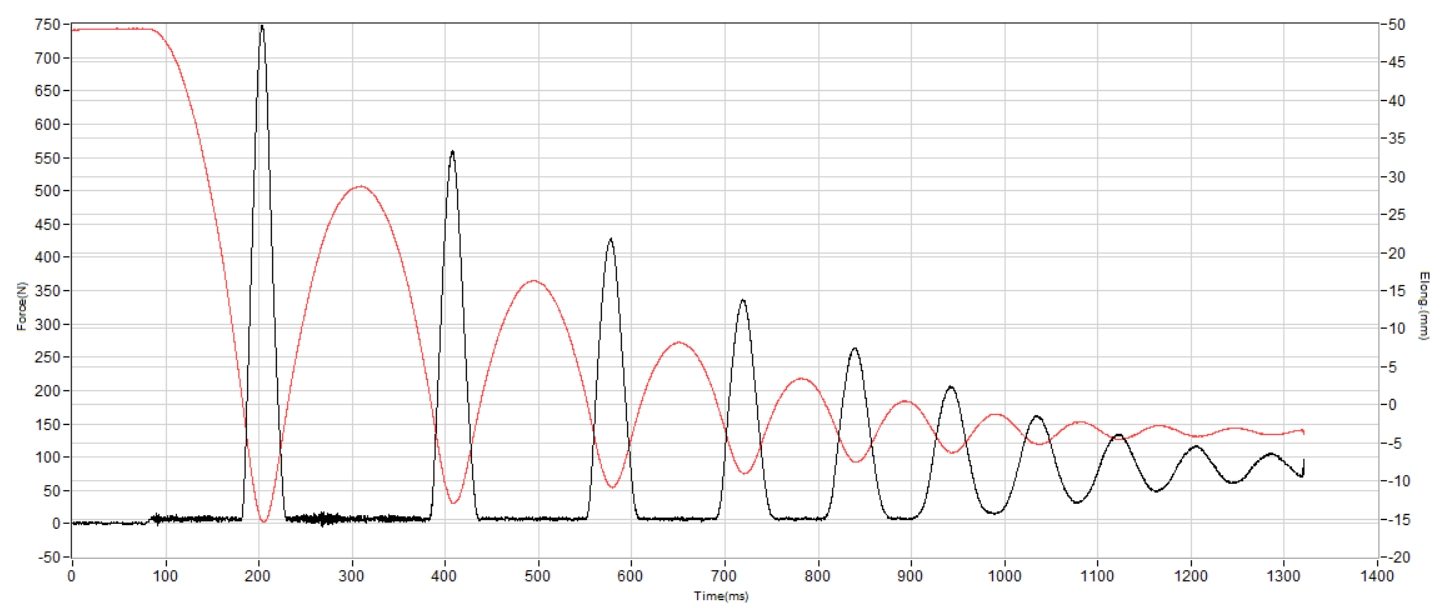
Task: Click the black force peak near 720 ms
Action: [742, 300]
